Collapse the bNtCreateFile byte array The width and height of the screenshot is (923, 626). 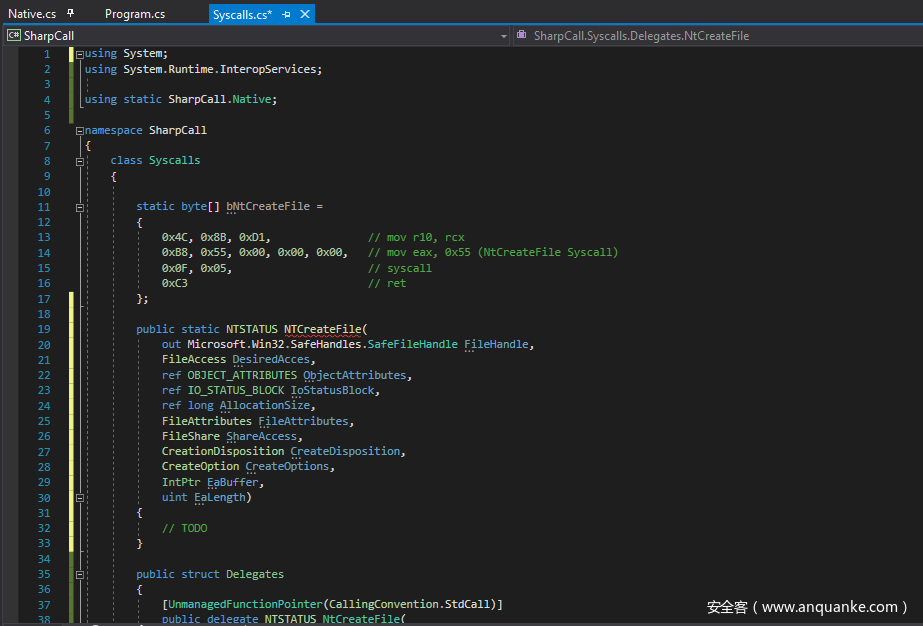[79, 207]
